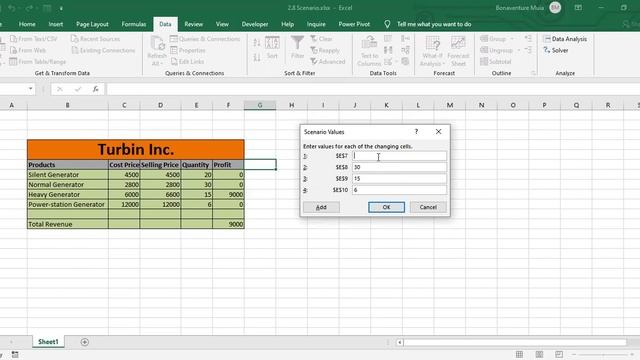Open Recent Sources
The height and width of the screenshot is (360, 640).
[96, 39]
